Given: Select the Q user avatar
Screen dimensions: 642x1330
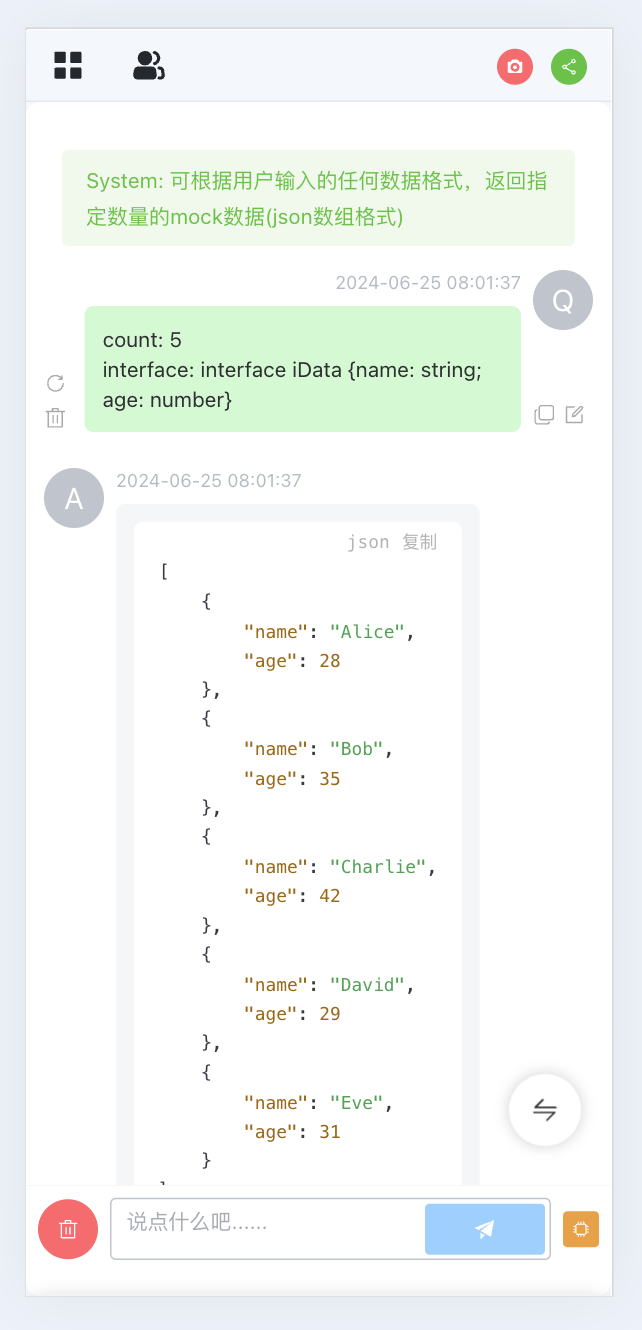Looking at the screenshot, I should [562, 300].
